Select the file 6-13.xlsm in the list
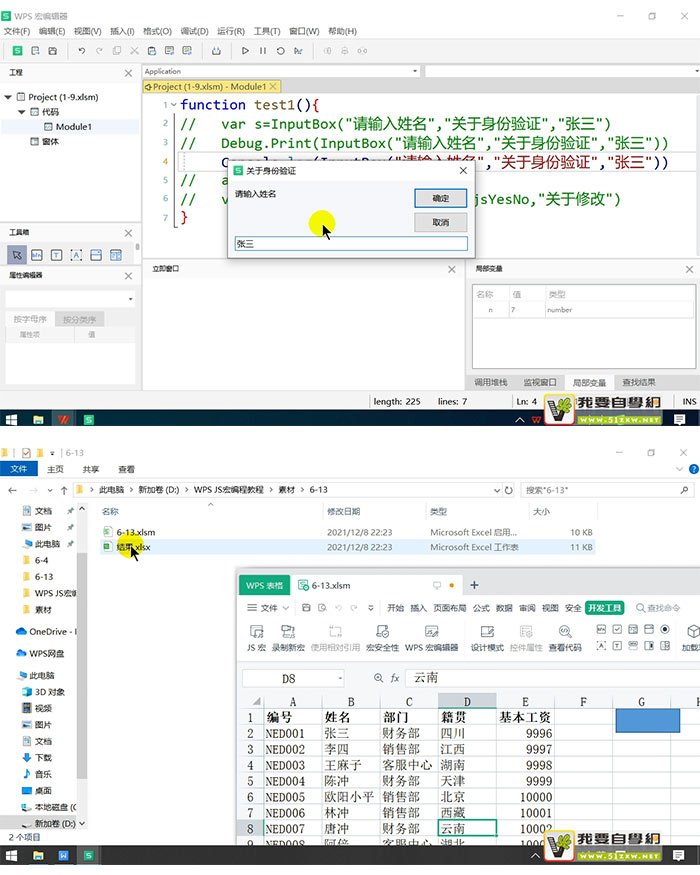 pyautogui.click(x=136, y=532)
